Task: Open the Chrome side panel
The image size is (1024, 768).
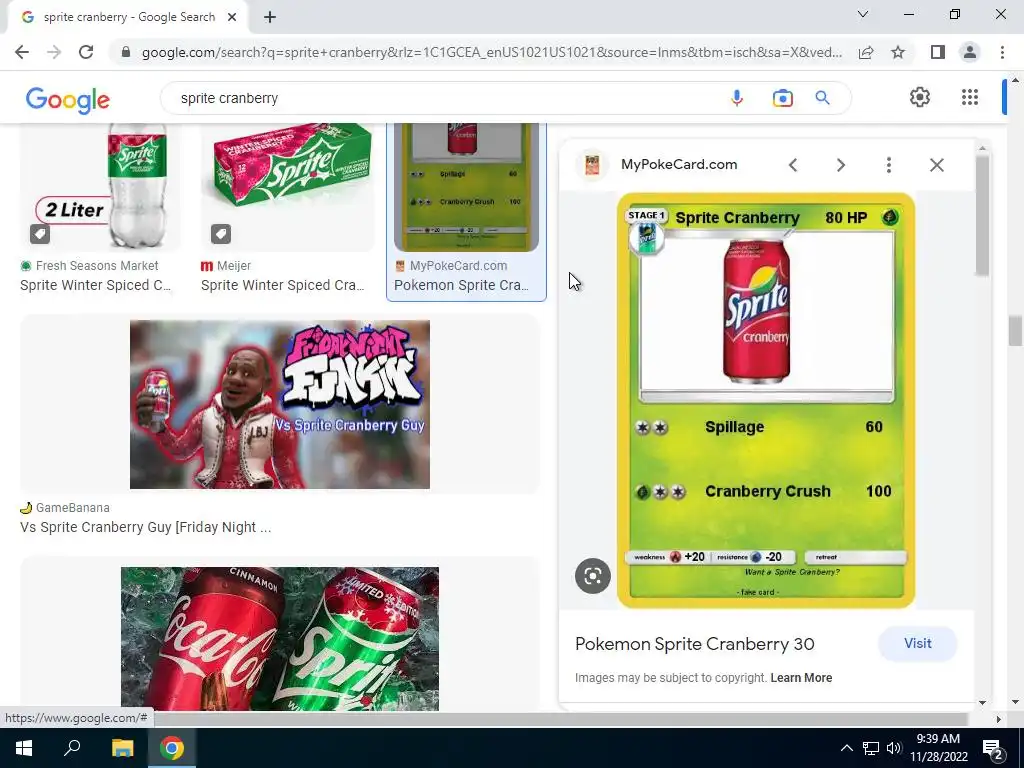Action: tap(938, 52)
